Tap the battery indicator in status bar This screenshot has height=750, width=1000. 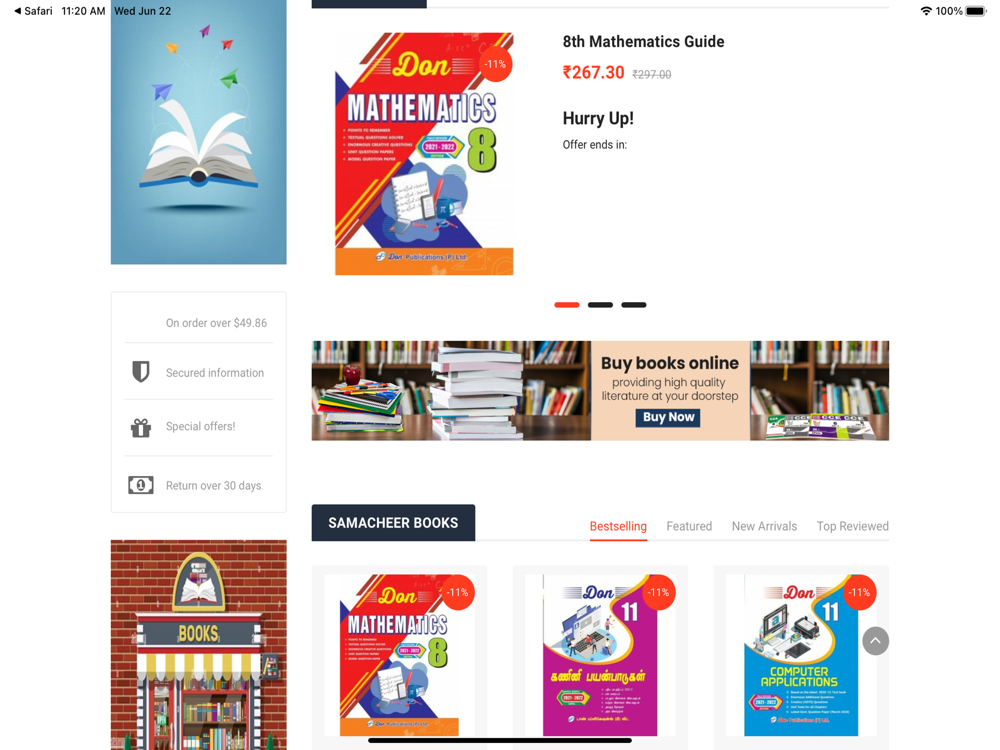point(976,11)
